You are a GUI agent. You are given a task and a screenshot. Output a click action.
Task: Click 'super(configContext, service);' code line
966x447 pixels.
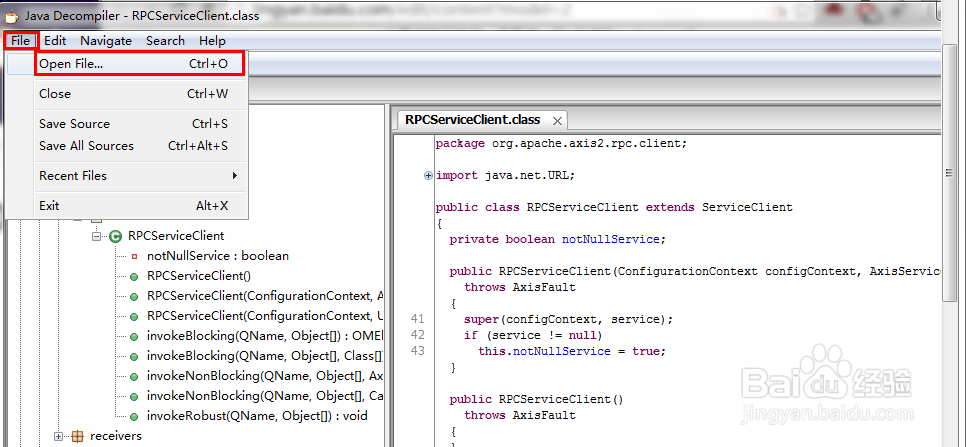click(x=569, y=320)
